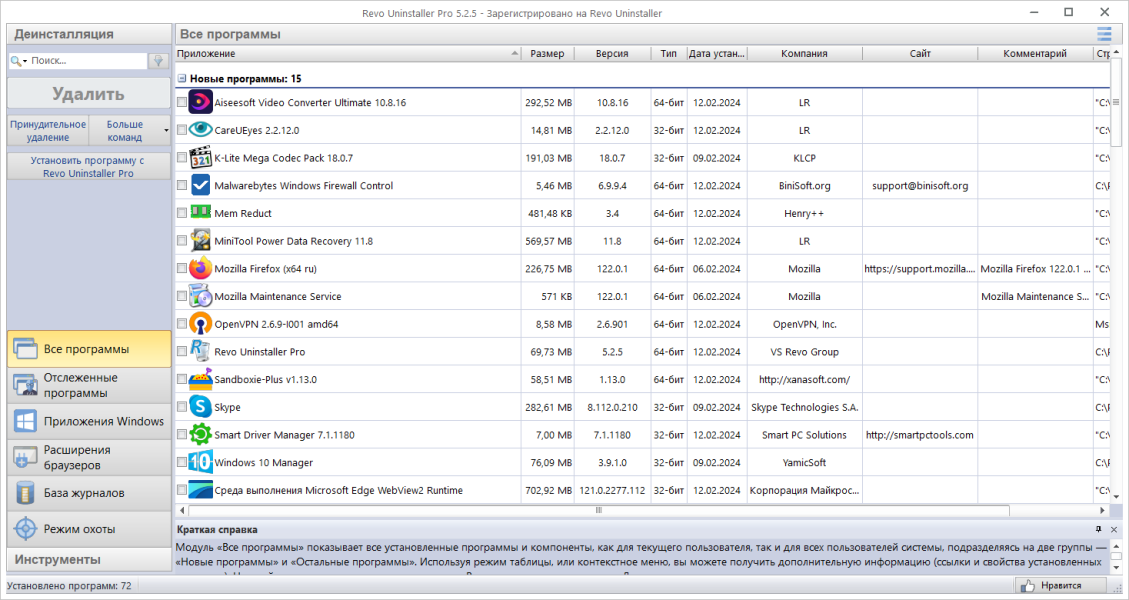Click the Smart Driver Manager icon

click(200, 434)
